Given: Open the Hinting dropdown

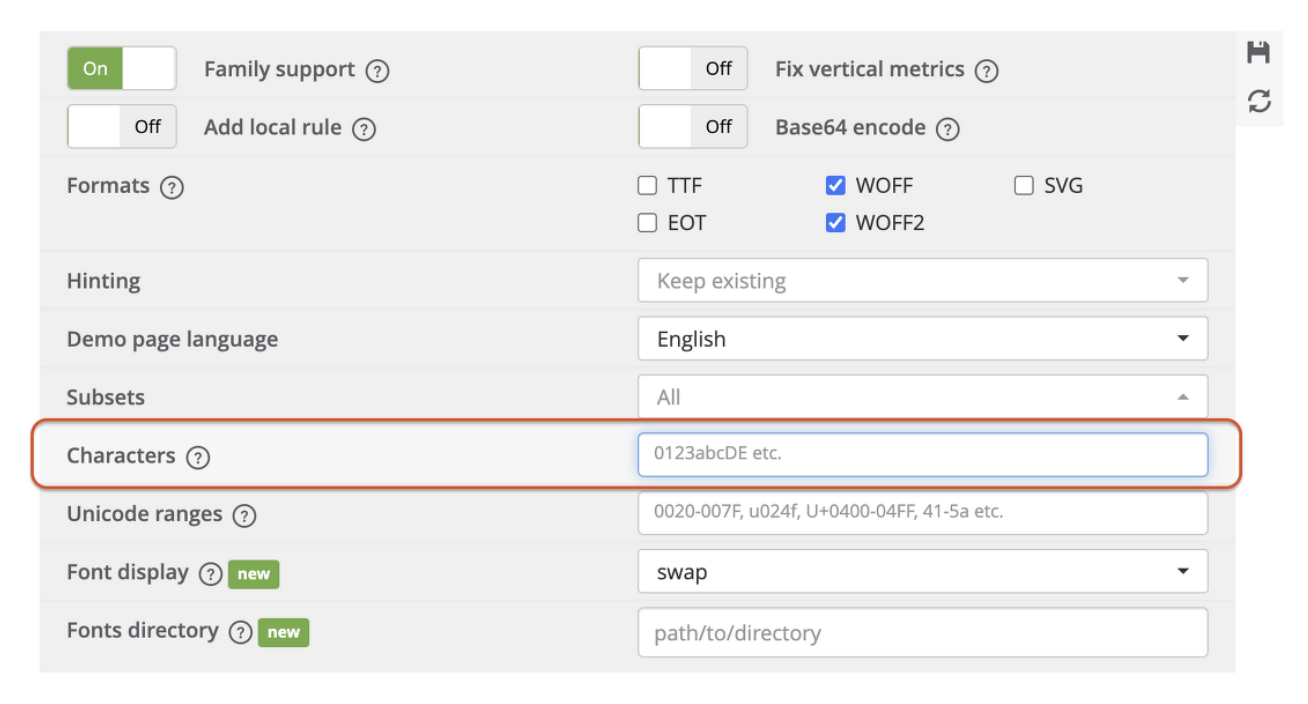Looking at the screenshot, I should pos(922,281).
